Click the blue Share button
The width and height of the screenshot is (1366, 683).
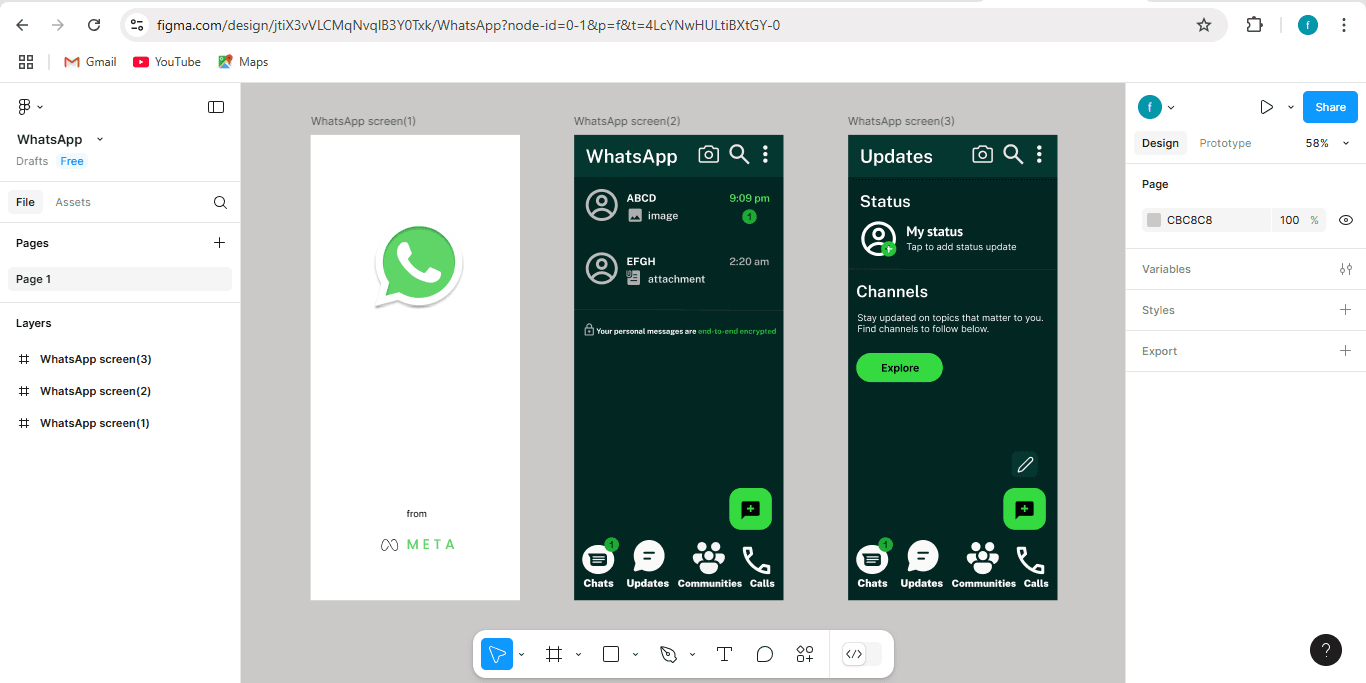(1330, 107)
